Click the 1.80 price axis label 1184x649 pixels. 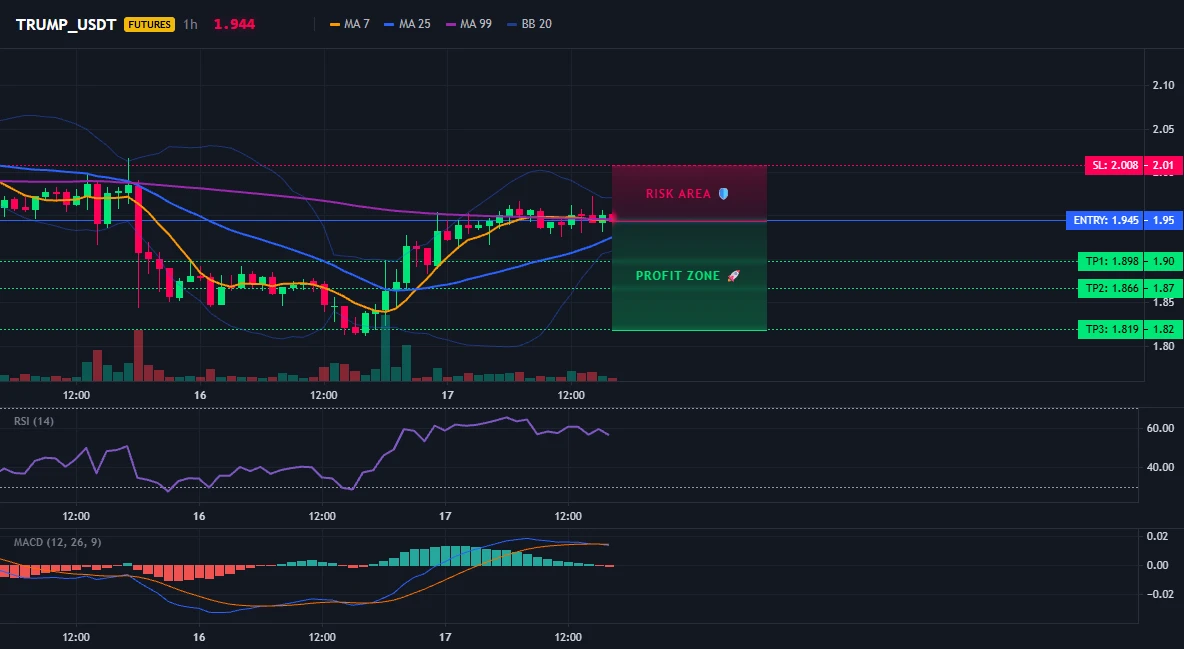[1164, 347]
